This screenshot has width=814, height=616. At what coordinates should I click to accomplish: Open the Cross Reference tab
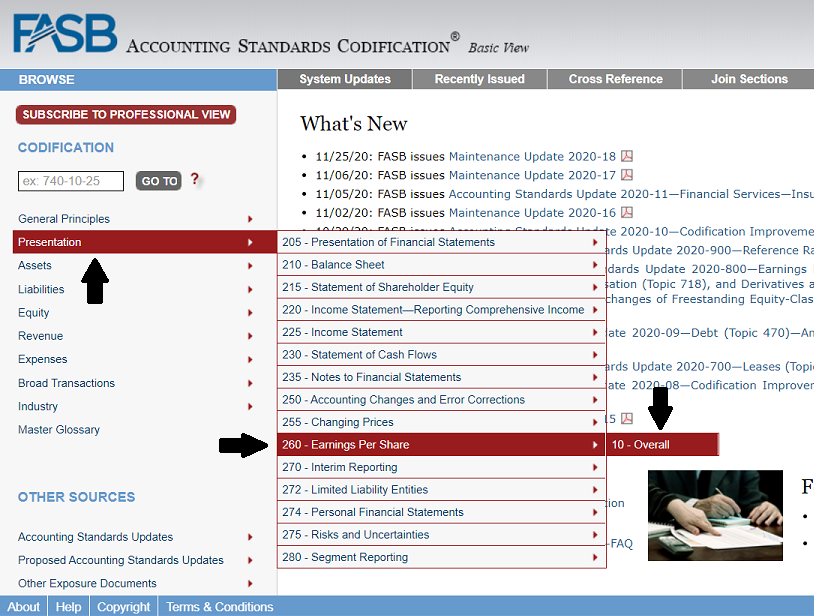(x=615, y=79)
